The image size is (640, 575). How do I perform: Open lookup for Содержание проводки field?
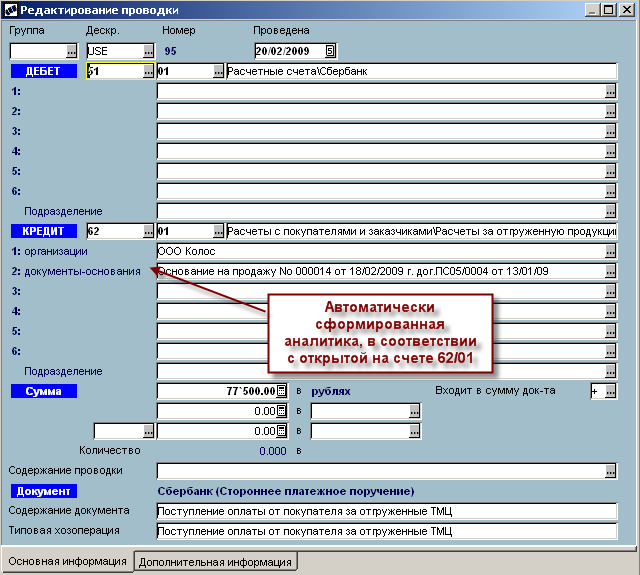click(x=610, y=471)
